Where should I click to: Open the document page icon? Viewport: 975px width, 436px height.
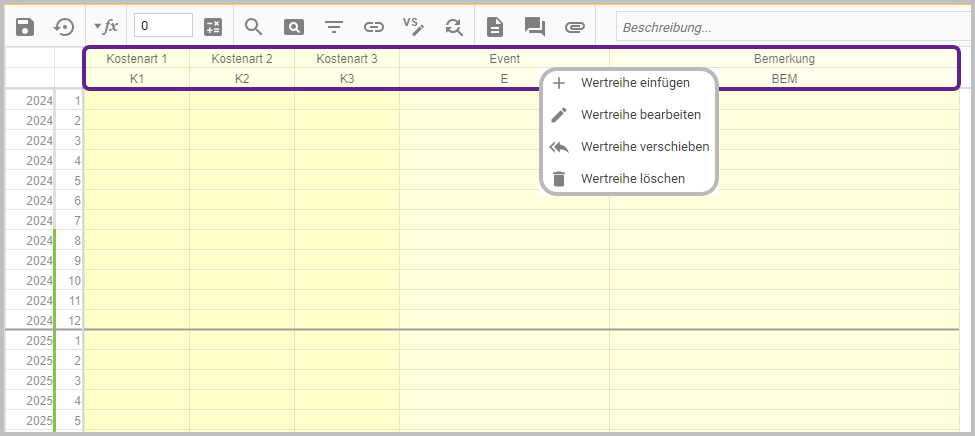click(495, 27)
